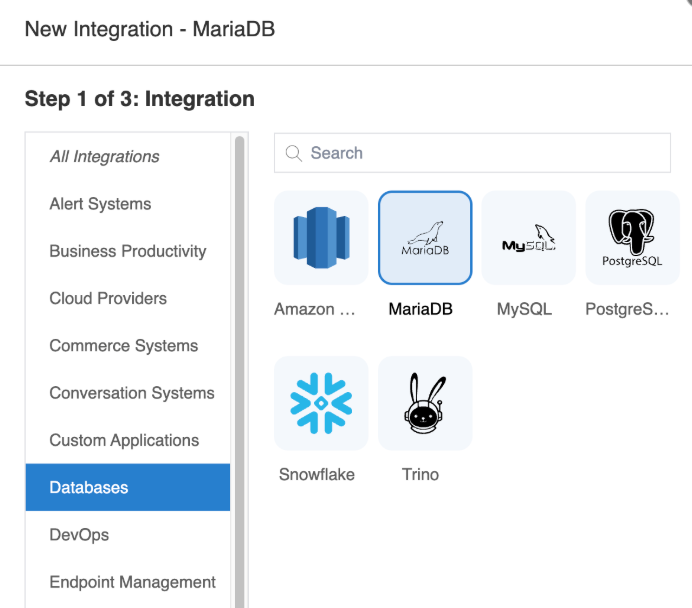The width and height of the screenshot is (692, 608).
Task: Click the highlighted Databases category
Action: pos(128,487)
